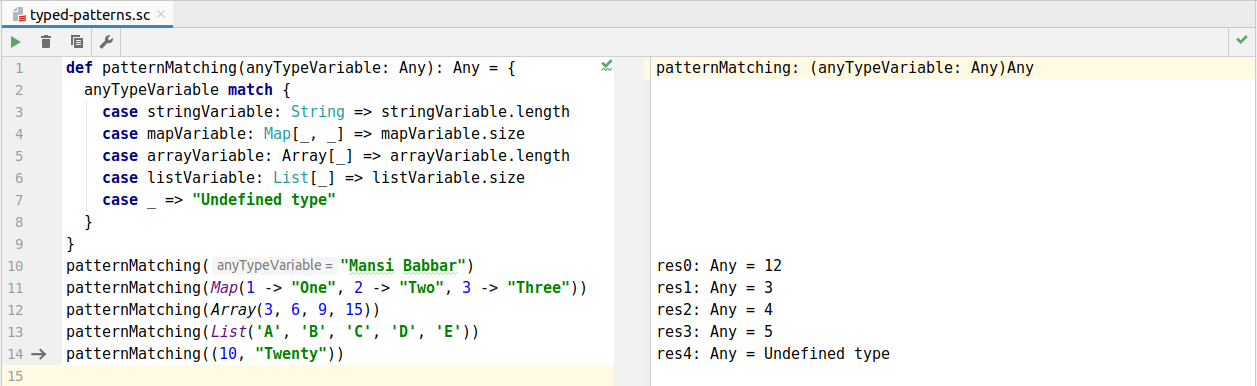Click output 'res0: Any = 12'
This screenshot has width=1257, height=386.
tap(719, 266)
